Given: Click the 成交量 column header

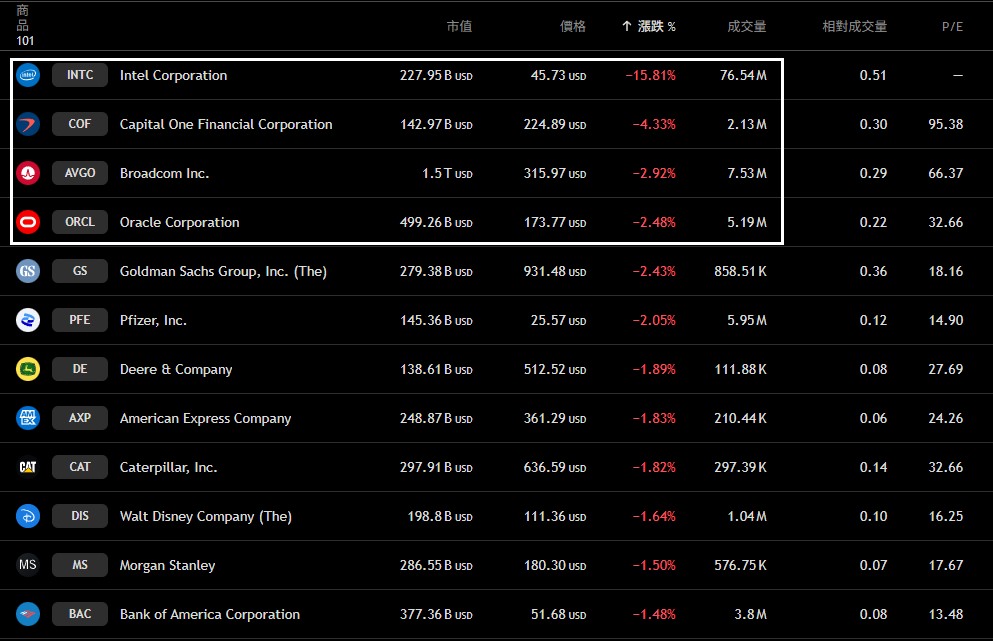Looking at the screenshot, I should (x=747, y=26).
